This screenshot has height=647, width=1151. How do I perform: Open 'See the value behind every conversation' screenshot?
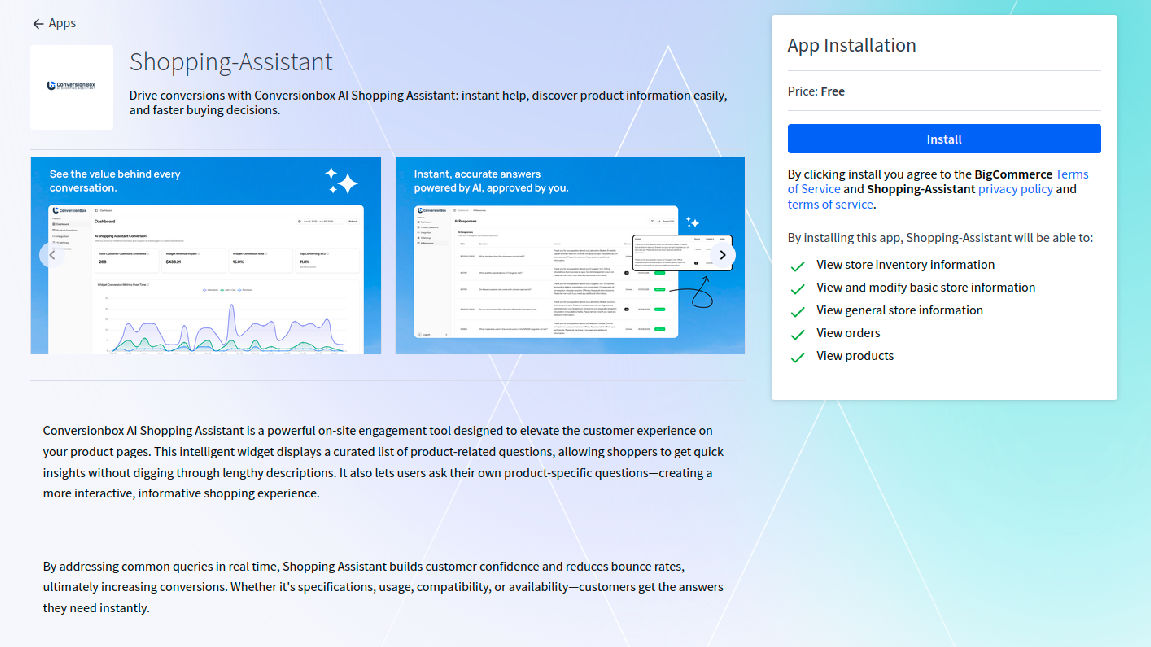[x=206, y=256]
